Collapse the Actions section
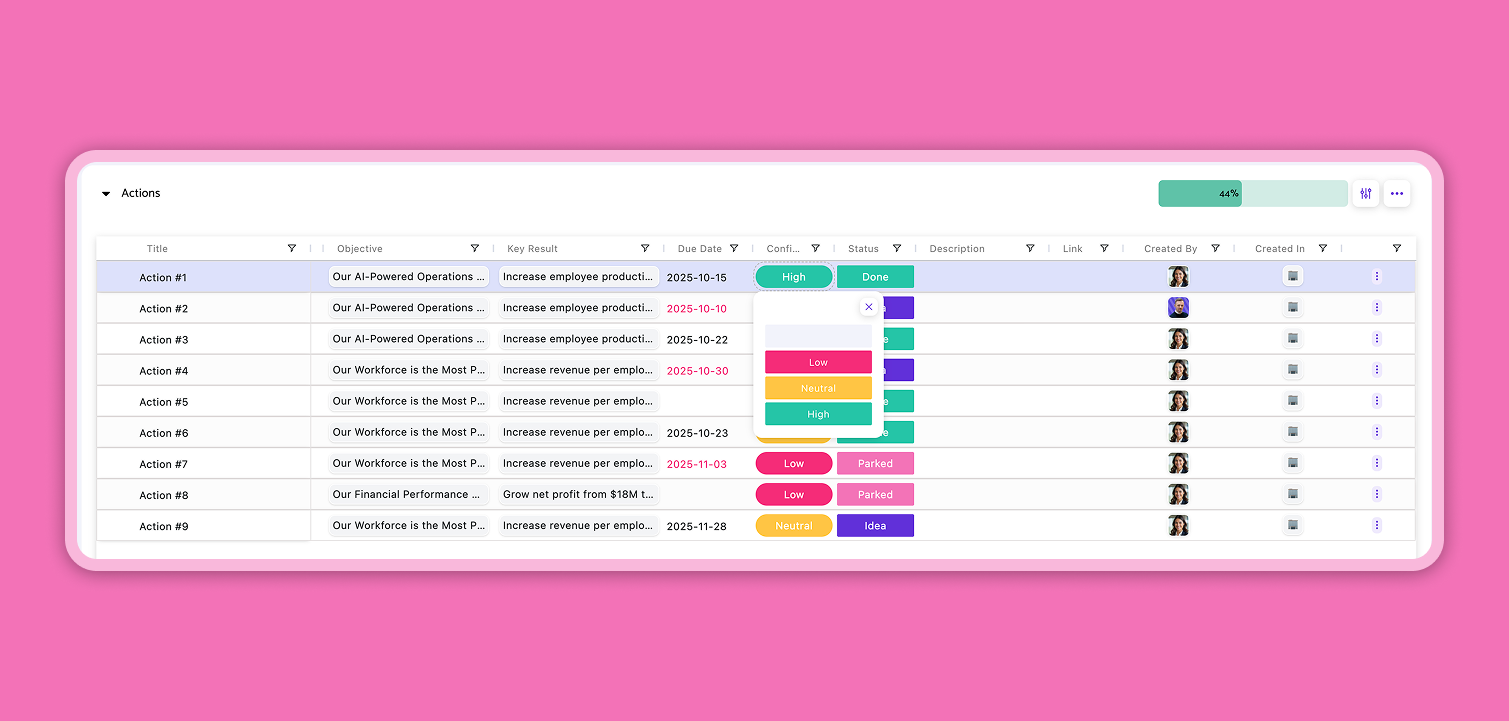This screenshot has width=1509, height=721. coord(106,194)
